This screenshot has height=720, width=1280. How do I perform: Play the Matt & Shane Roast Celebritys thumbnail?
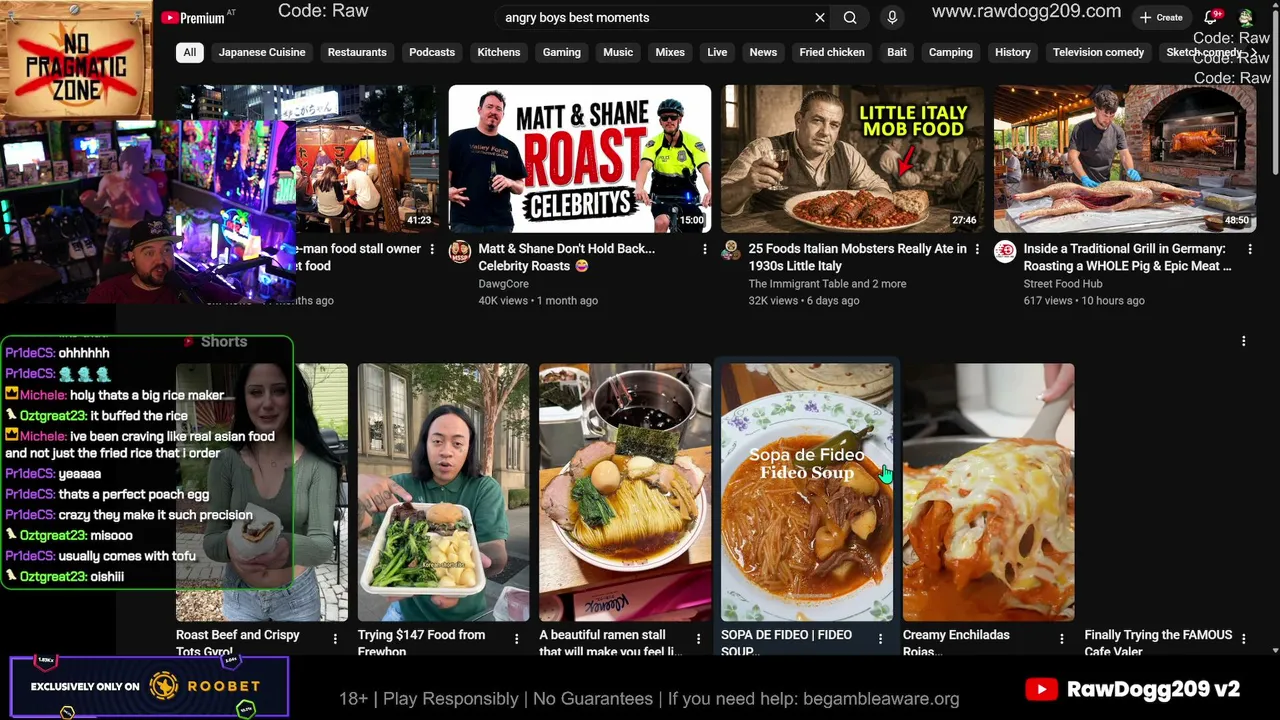tap(580, 158)
